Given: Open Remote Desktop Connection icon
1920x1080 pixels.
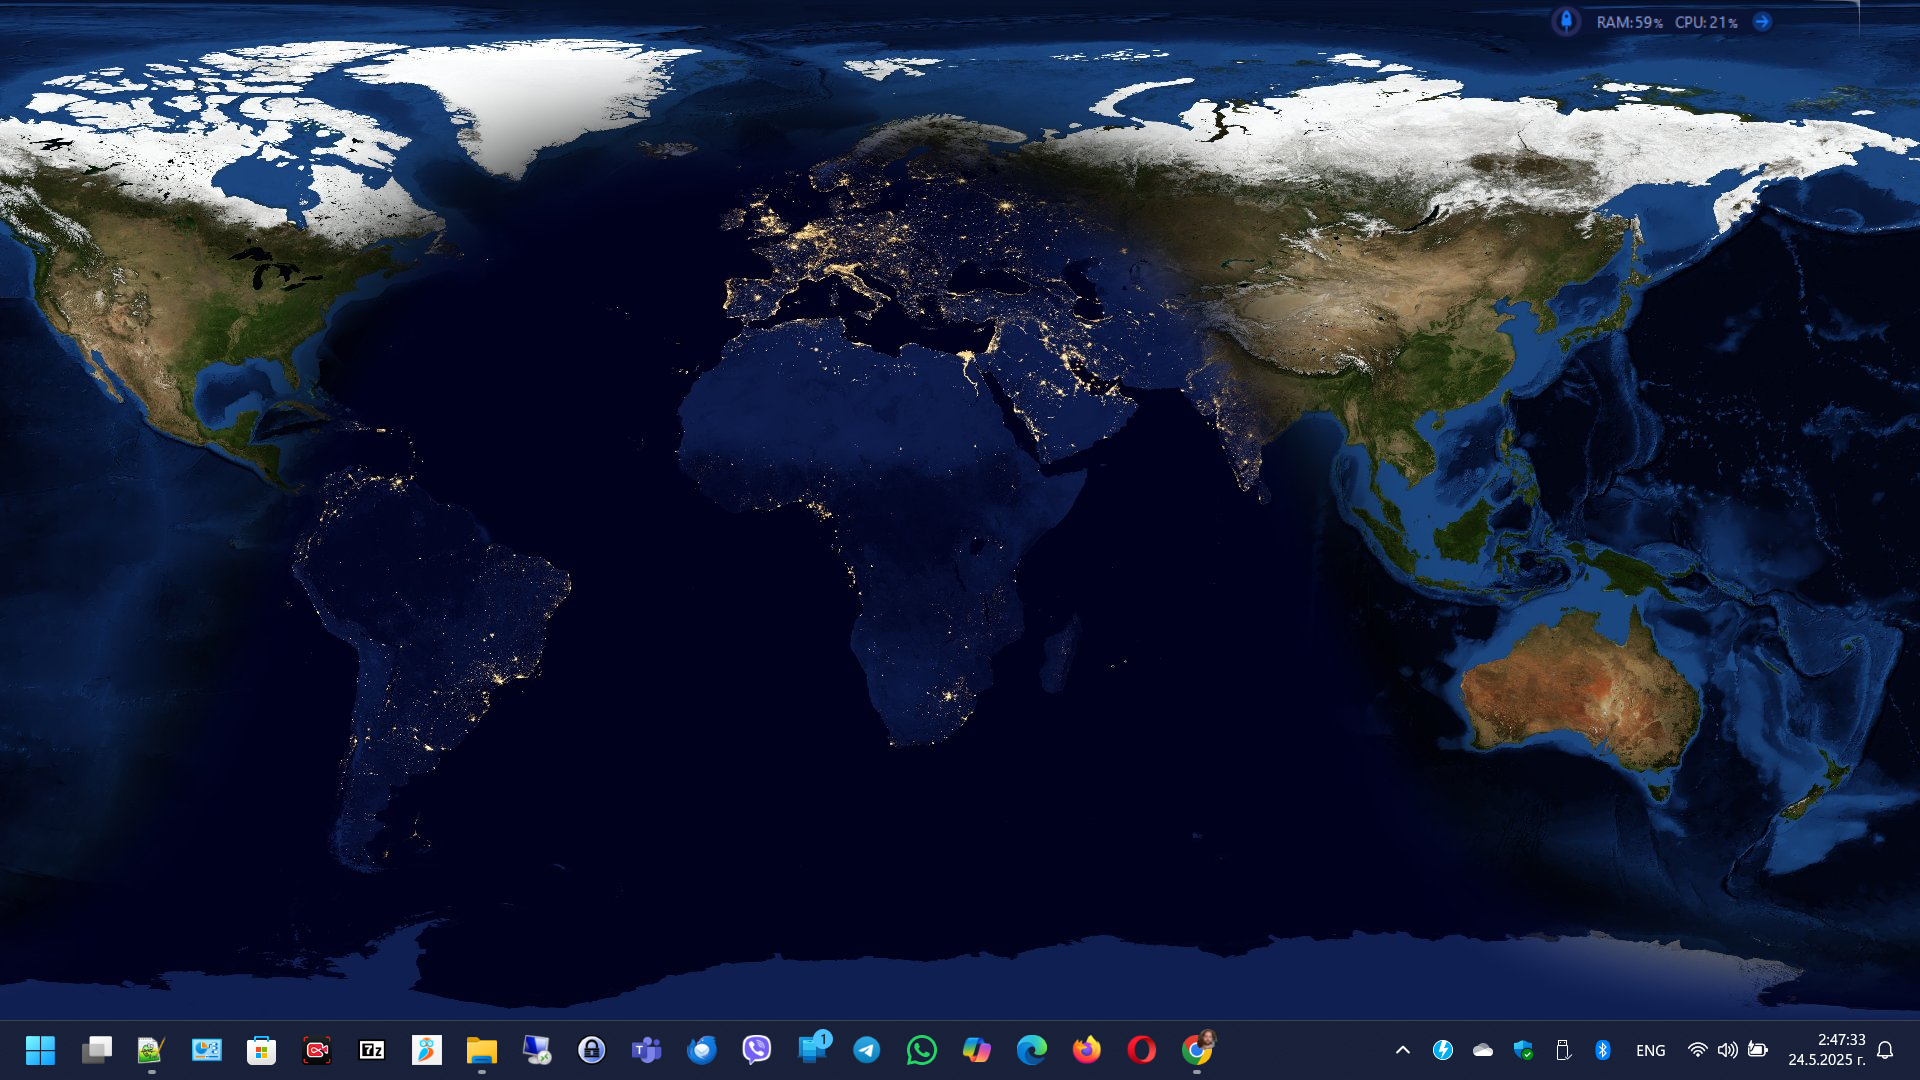Looking at the screenshot, I should tap(536, 1050).
